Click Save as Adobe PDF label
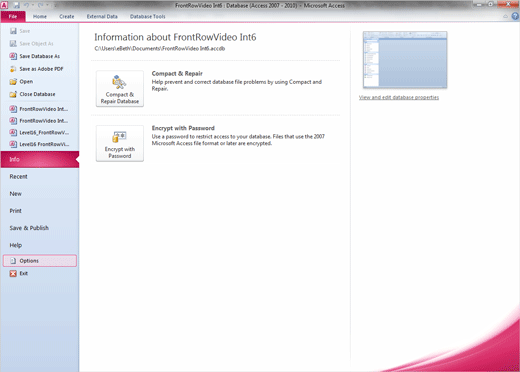This screenshot has height=372, width=520. tap(41, 69)
